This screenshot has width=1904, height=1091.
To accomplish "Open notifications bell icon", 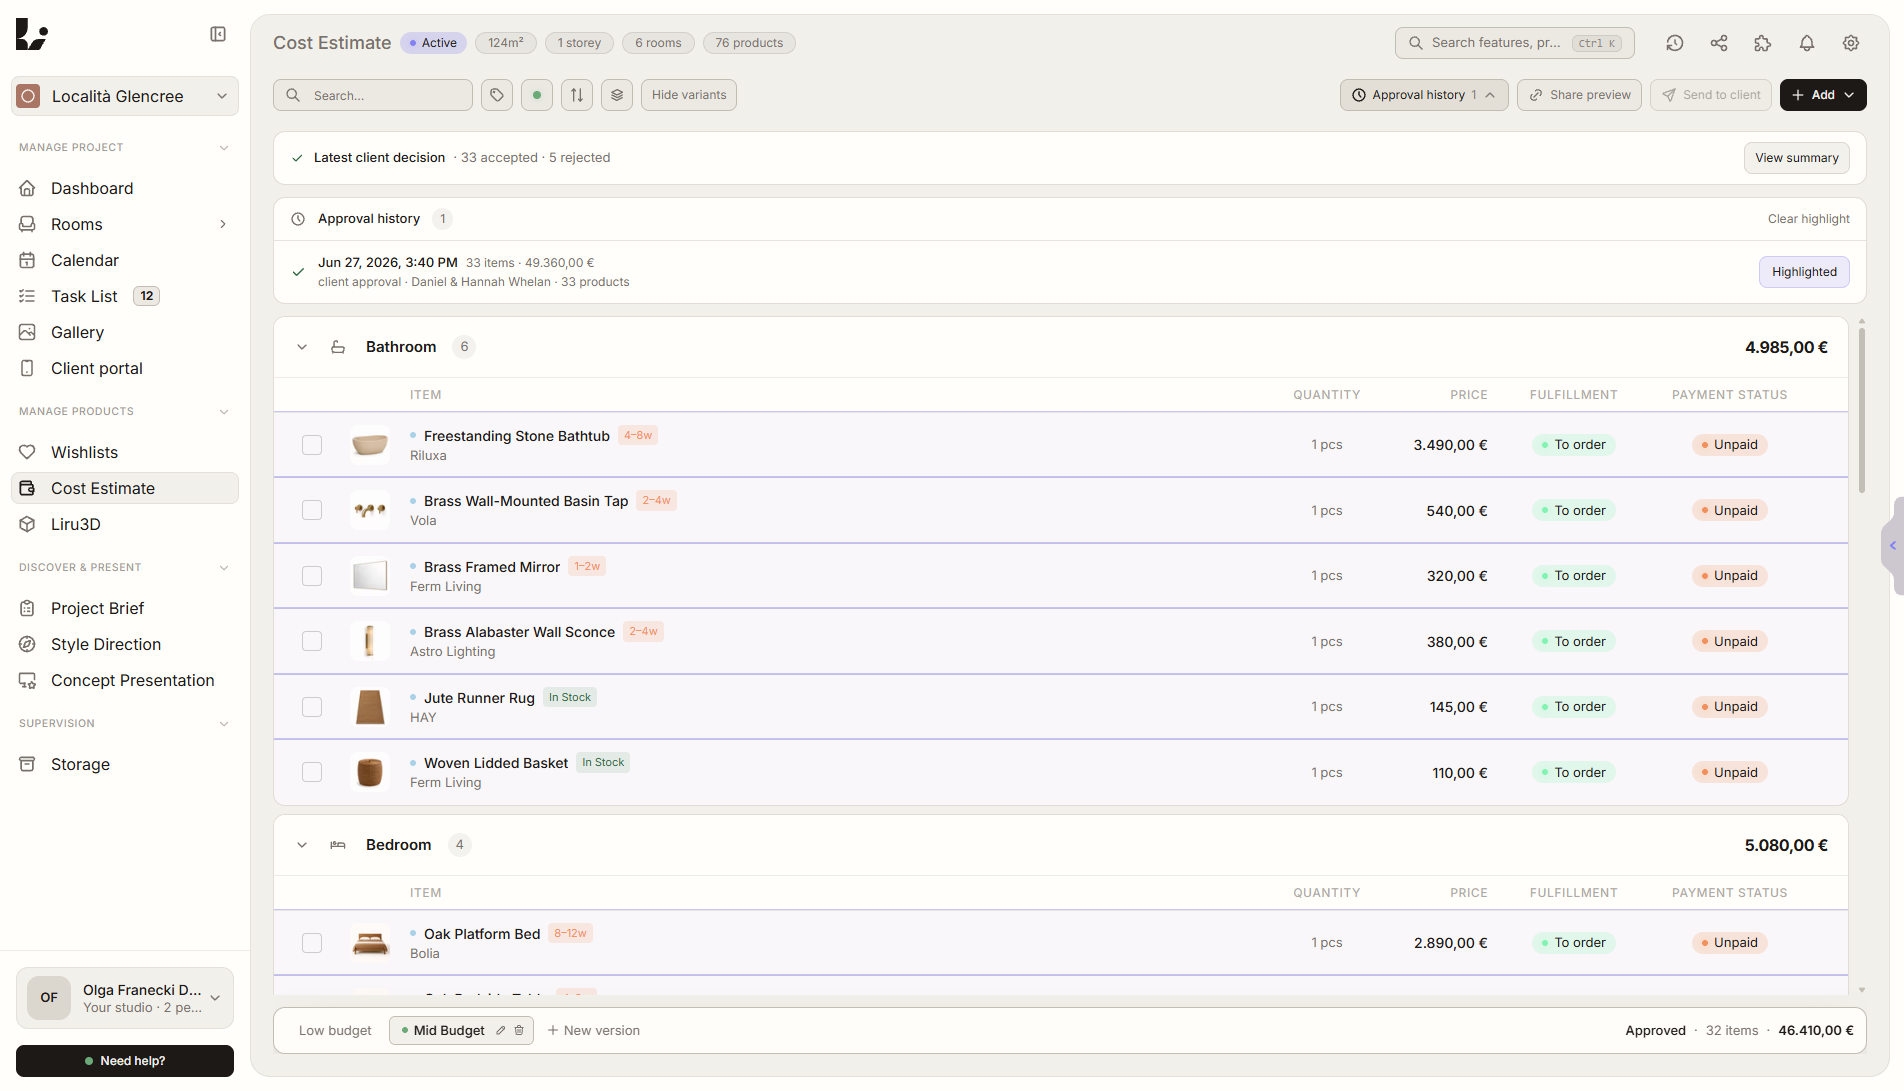I will (1807, 43).
